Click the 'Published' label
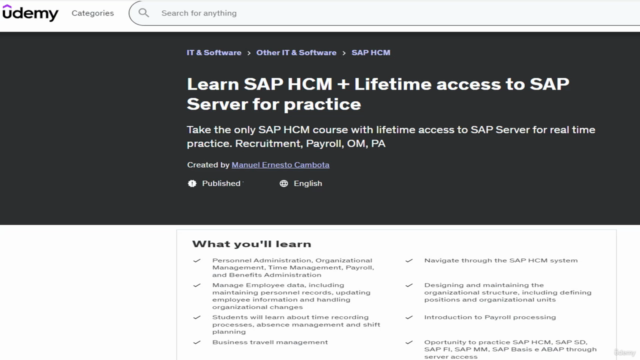This screenshot has height=360, width=640. tap(221, 184)
